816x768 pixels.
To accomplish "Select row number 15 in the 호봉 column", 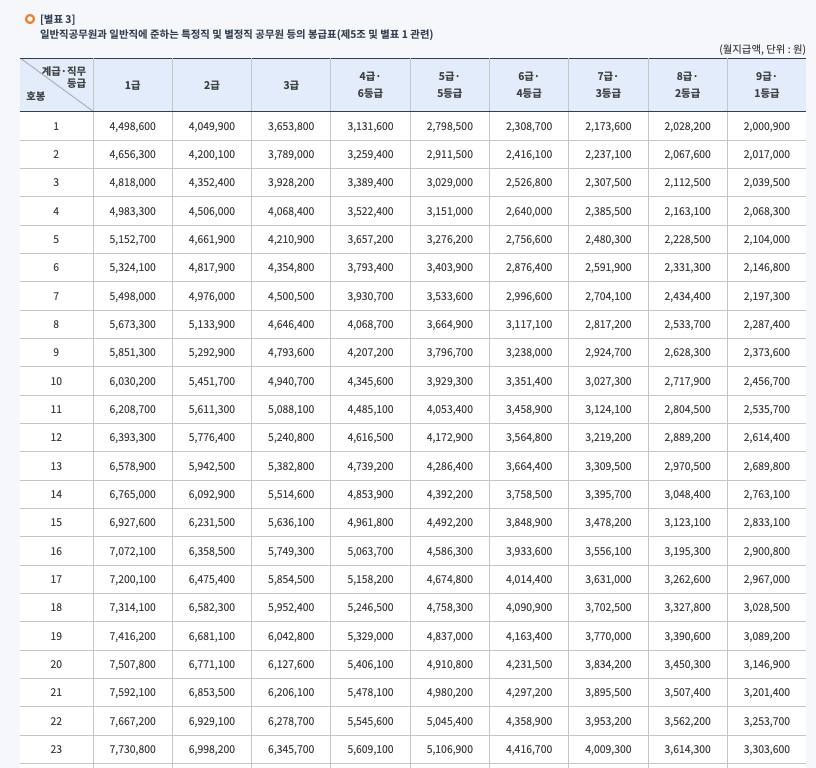I will (56, 523).
